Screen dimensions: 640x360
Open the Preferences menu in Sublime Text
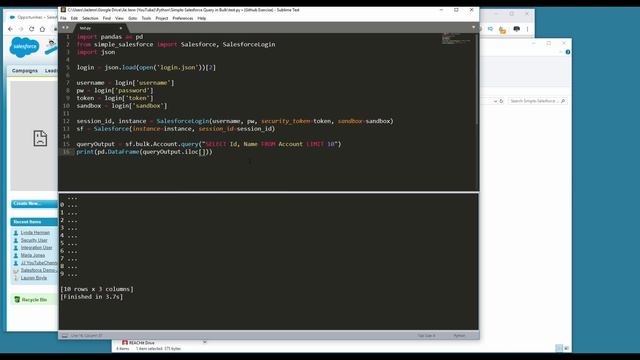182,18
